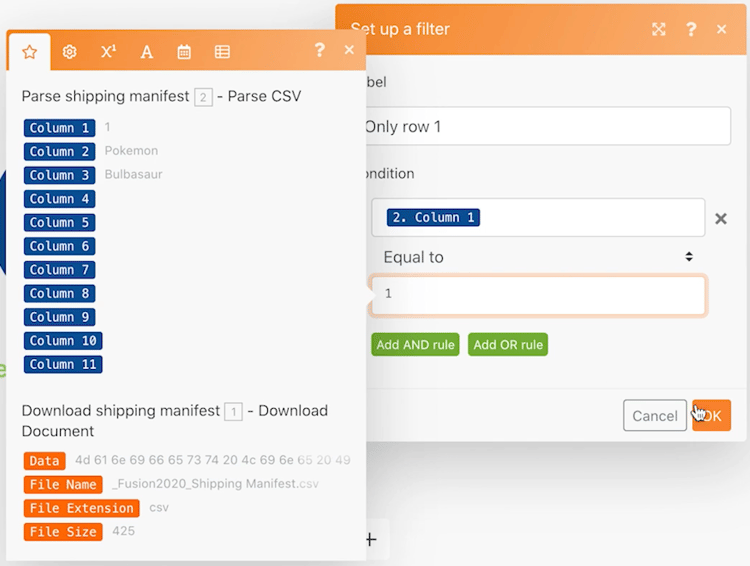Close the Set up a filter dialog
The width and height of the screenshot is (750, 566).
(x=721, y=29)
